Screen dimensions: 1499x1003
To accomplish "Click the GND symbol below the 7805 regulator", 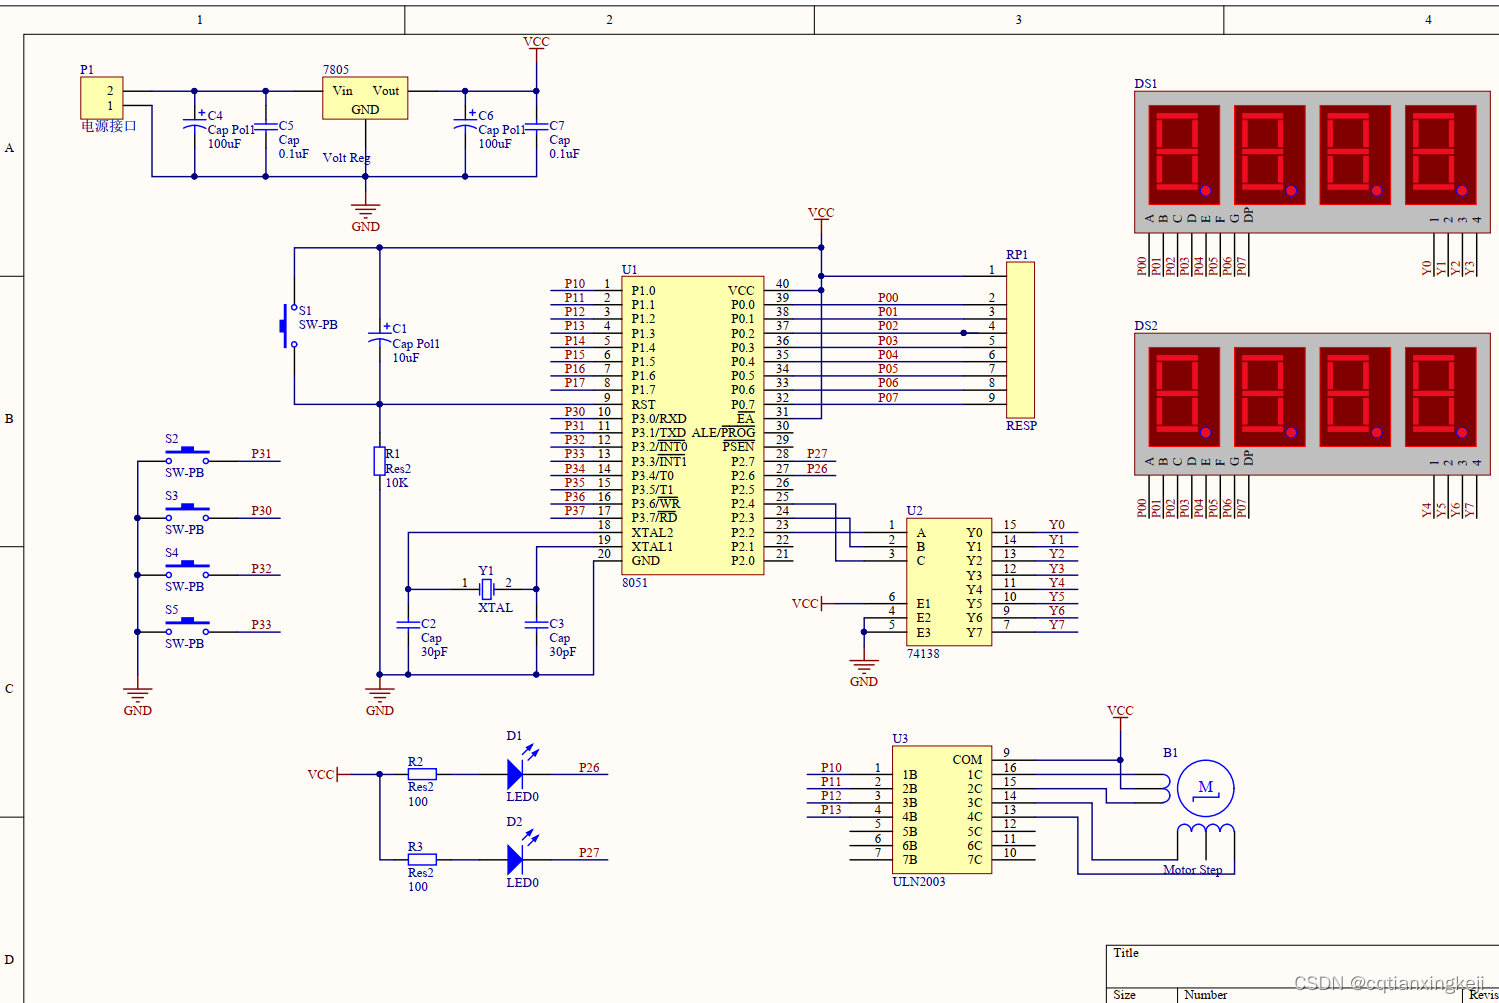I will [366, 218].
